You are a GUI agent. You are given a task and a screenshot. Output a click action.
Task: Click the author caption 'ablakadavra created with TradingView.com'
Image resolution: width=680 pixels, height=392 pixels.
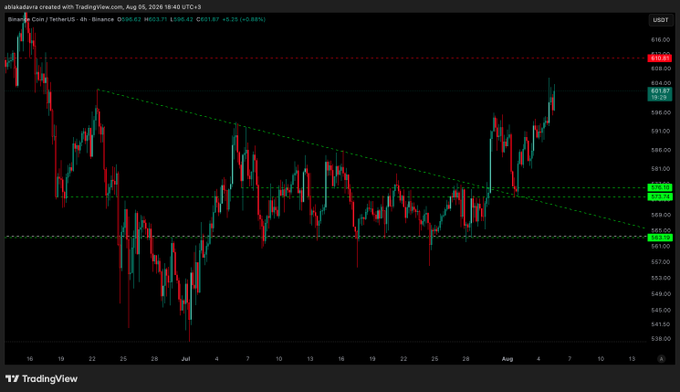click(64, 7)
